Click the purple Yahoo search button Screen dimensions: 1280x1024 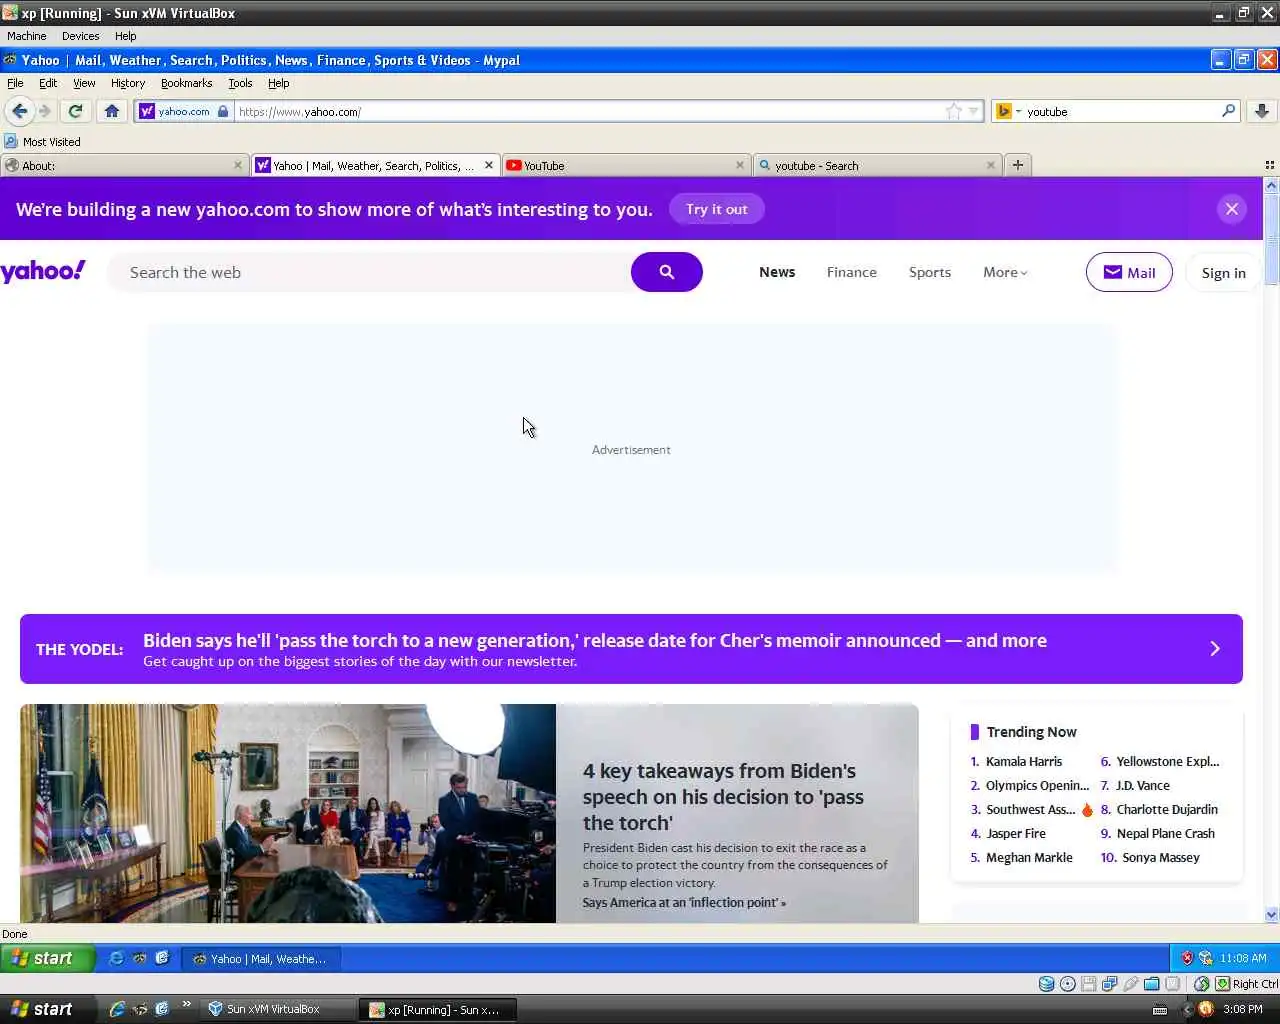(667, 272)
